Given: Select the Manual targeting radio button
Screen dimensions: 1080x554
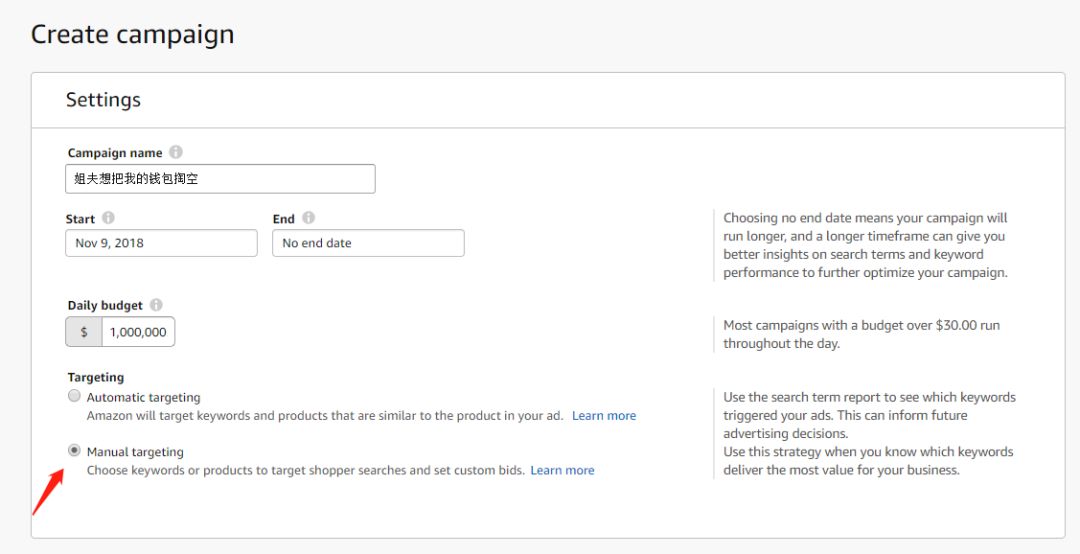Looking at the screenshot, I should (x=74, y=451).
